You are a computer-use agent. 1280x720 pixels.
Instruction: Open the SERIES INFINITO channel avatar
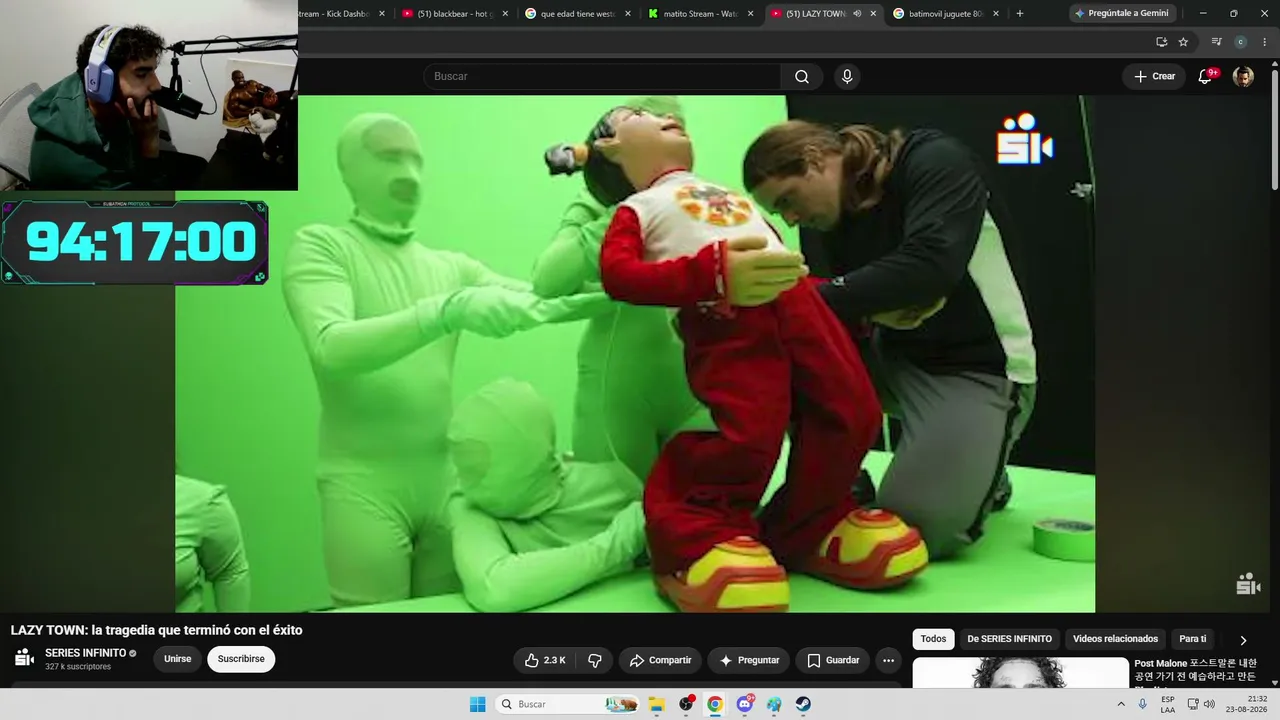24,658
